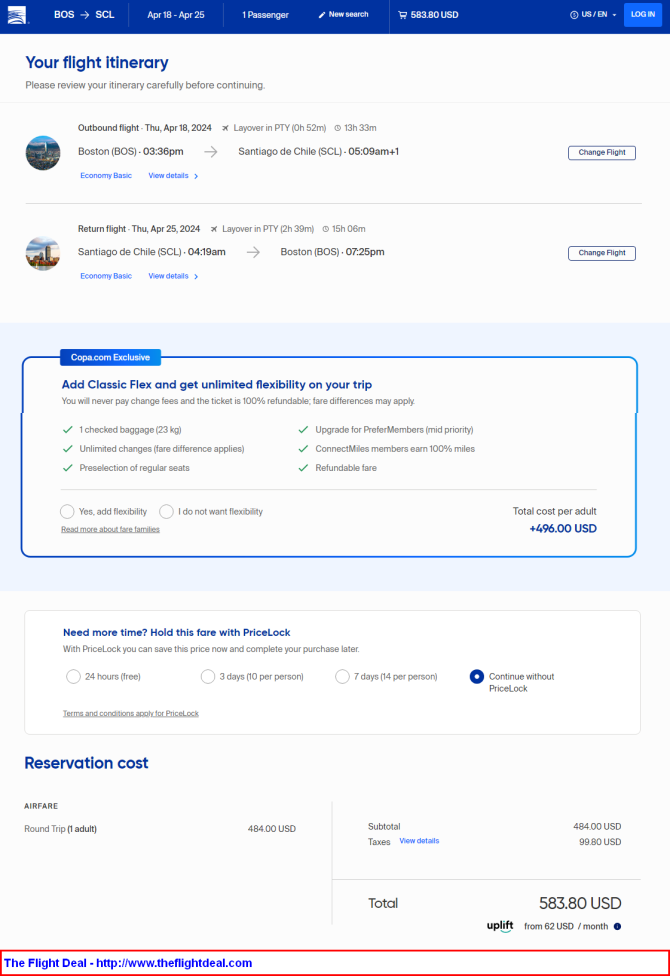Open the Apr 18 - Apr 25 dates item
Viewport: 670px width, 976px height.
pos(176,15)
